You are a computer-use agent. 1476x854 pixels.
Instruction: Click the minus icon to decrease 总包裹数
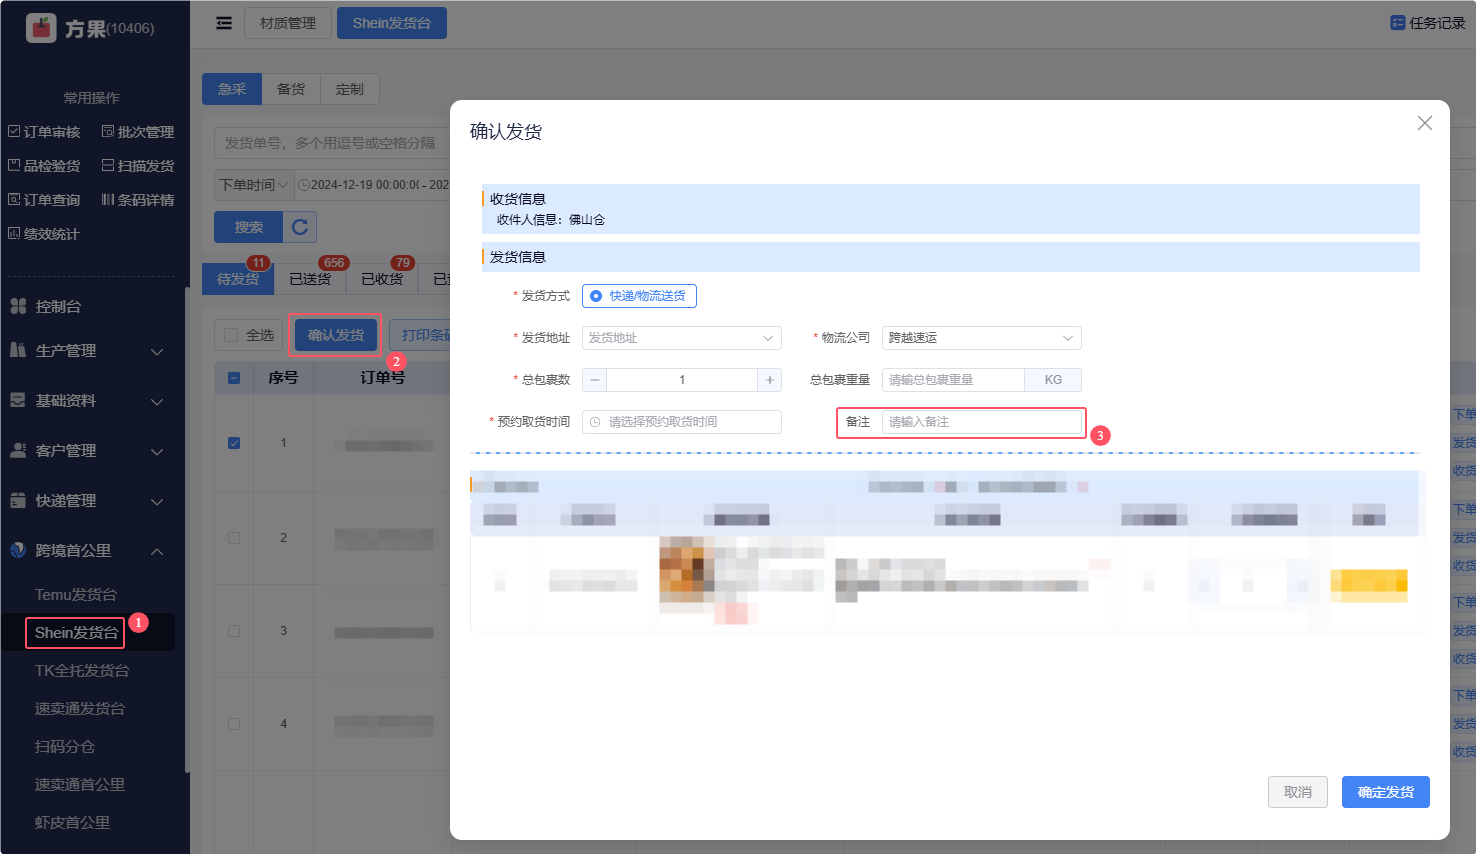coord(595,380)
